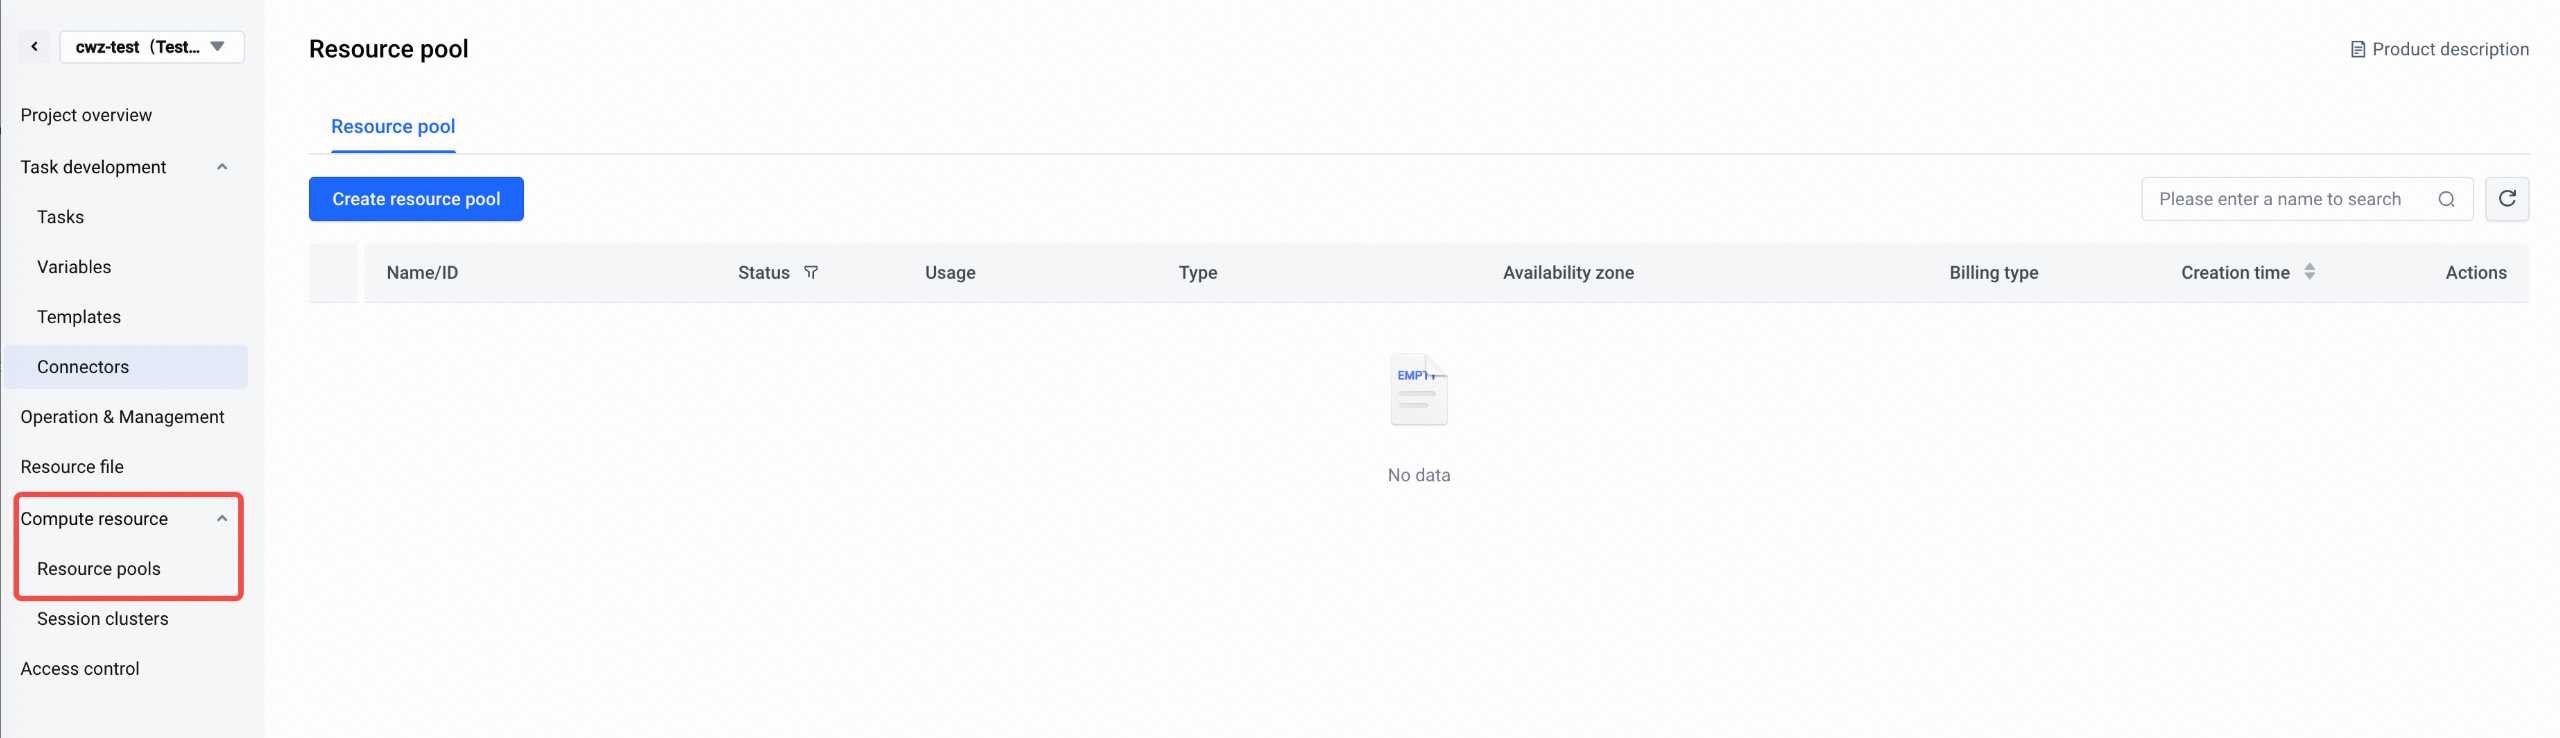2560x738 pixels.
Task: Click the Billing type column header
Action: [x=1993, y=273]
